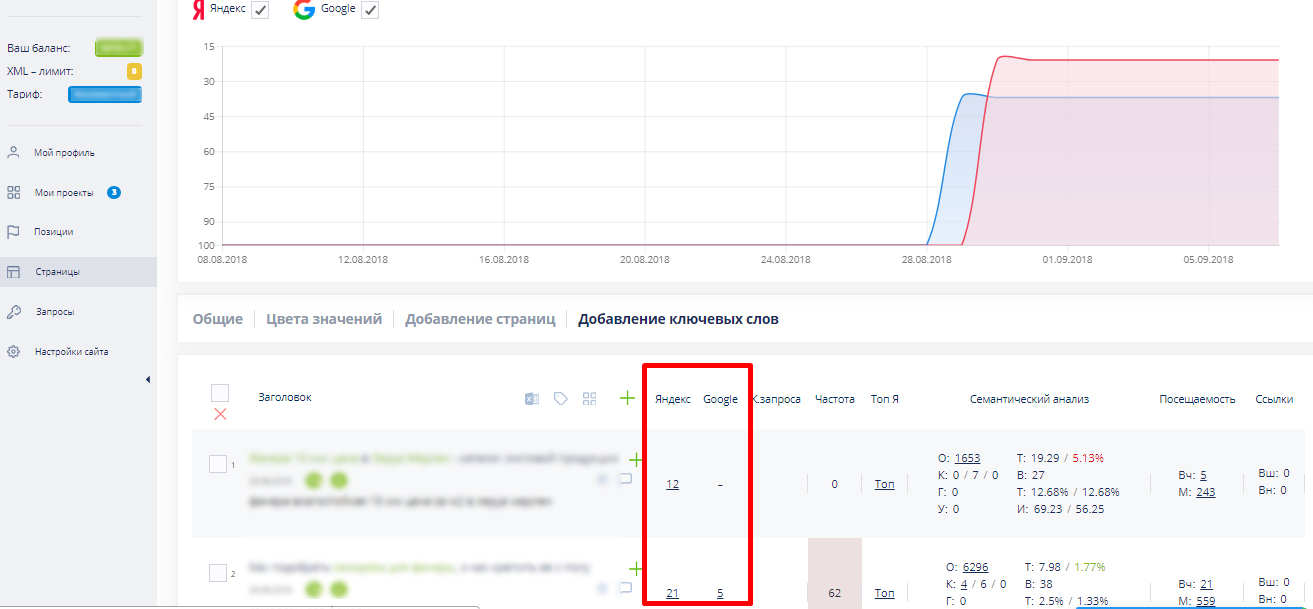Click the Яндекс position link 12 in row 1
The height and width of the screenshot is (609, 1313).
pyautogui.click(x=672, y=484)
